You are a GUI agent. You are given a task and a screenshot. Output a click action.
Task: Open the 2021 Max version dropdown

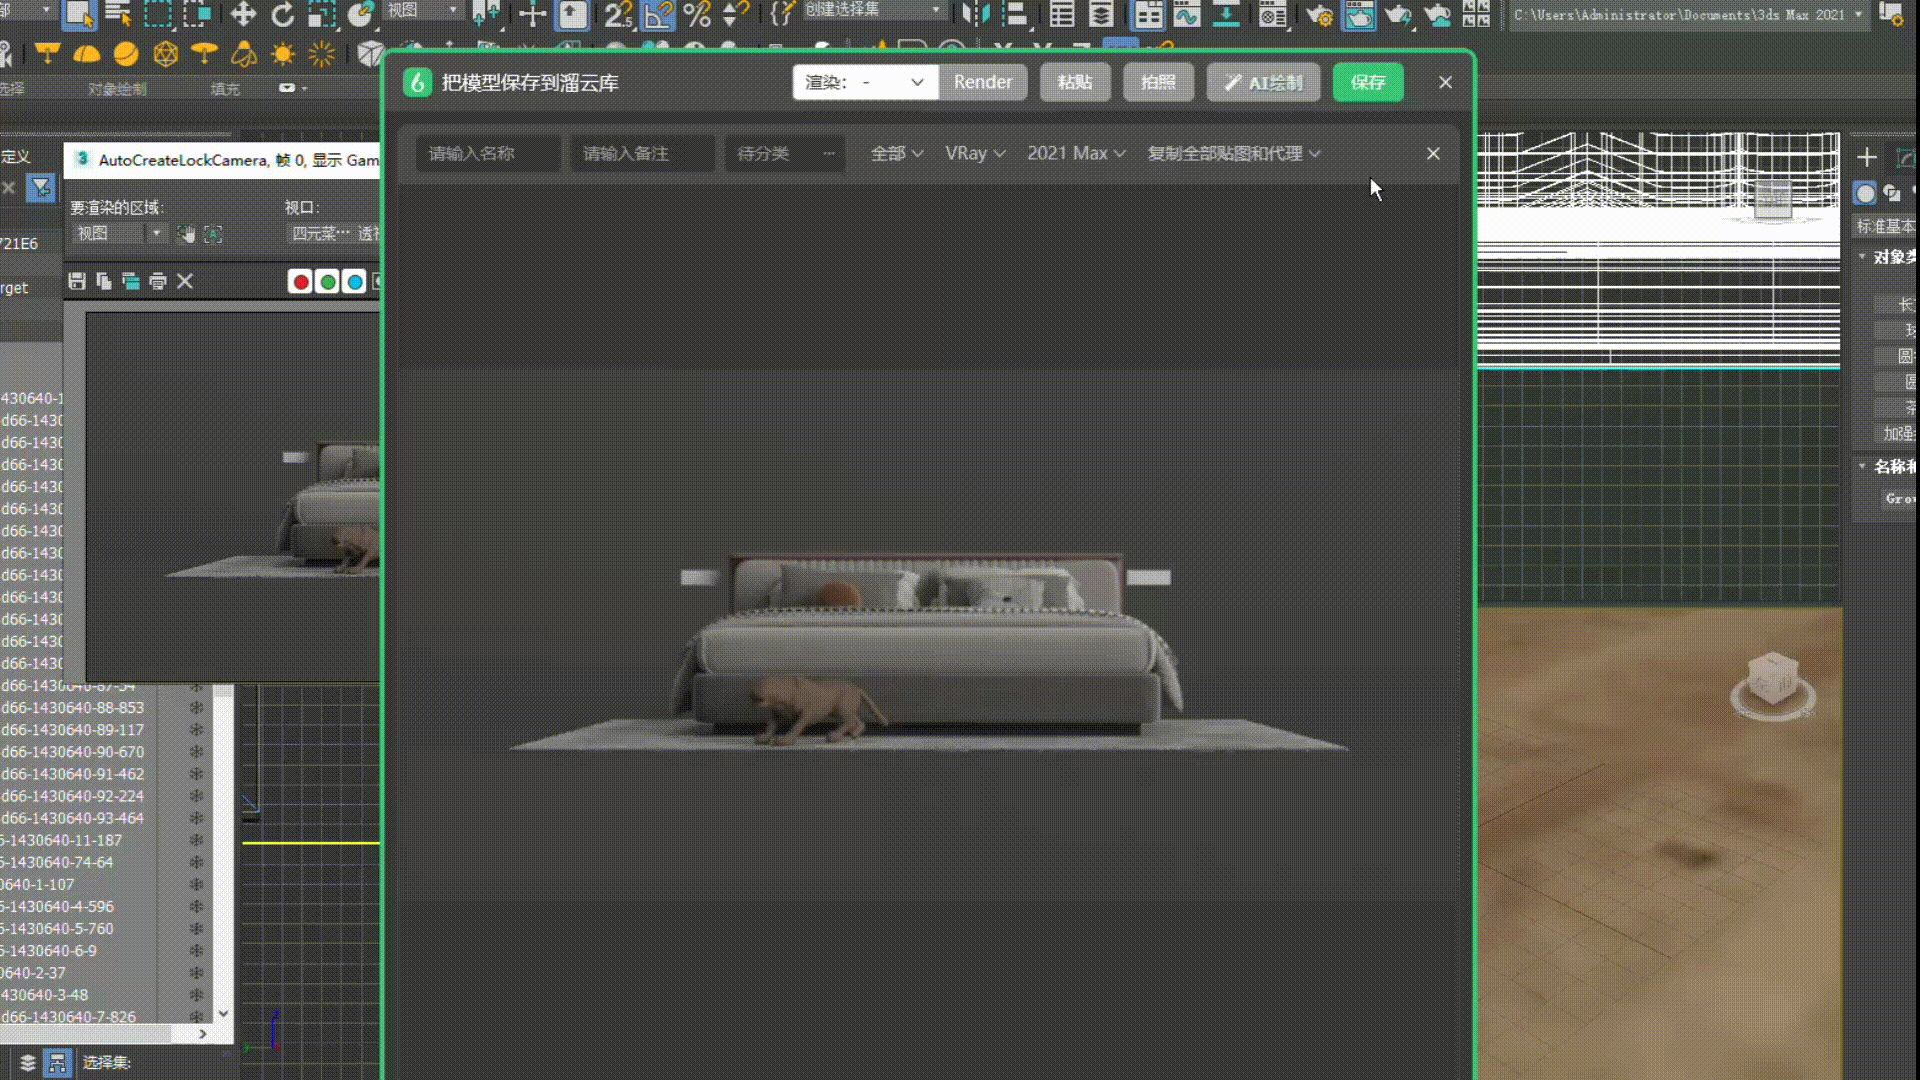click(1076, 153)
